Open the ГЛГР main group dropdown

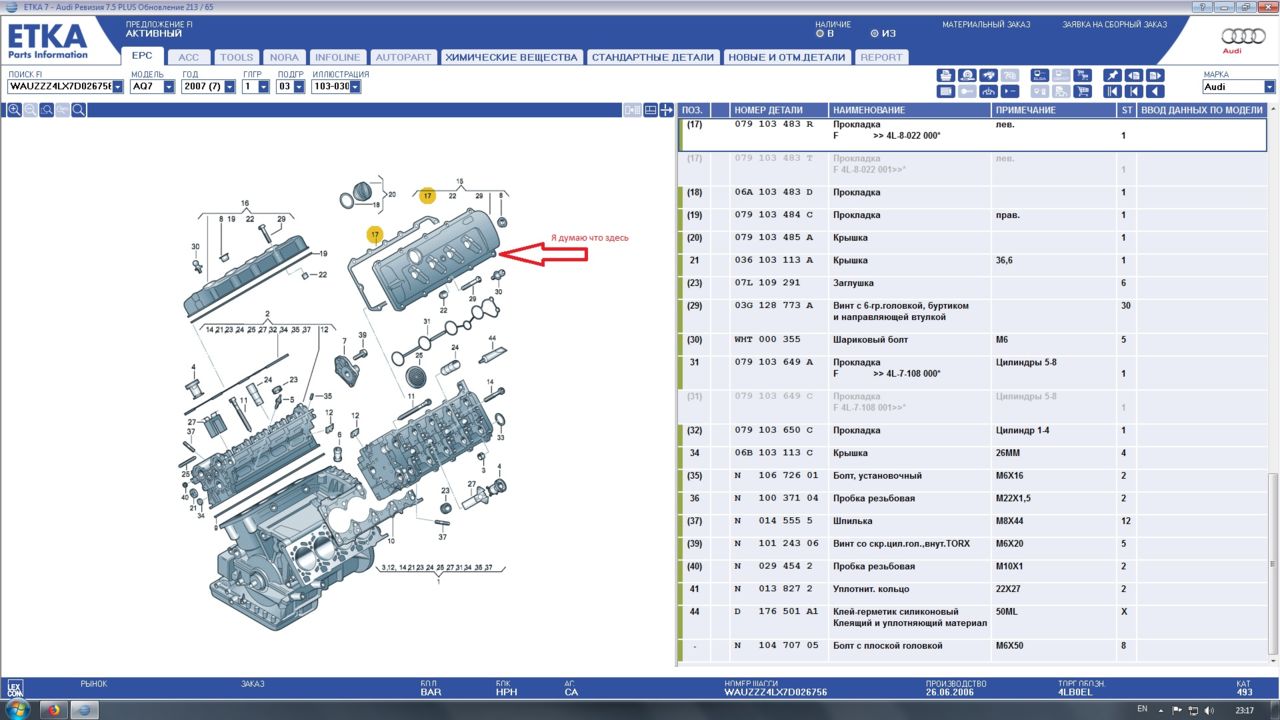264,87
